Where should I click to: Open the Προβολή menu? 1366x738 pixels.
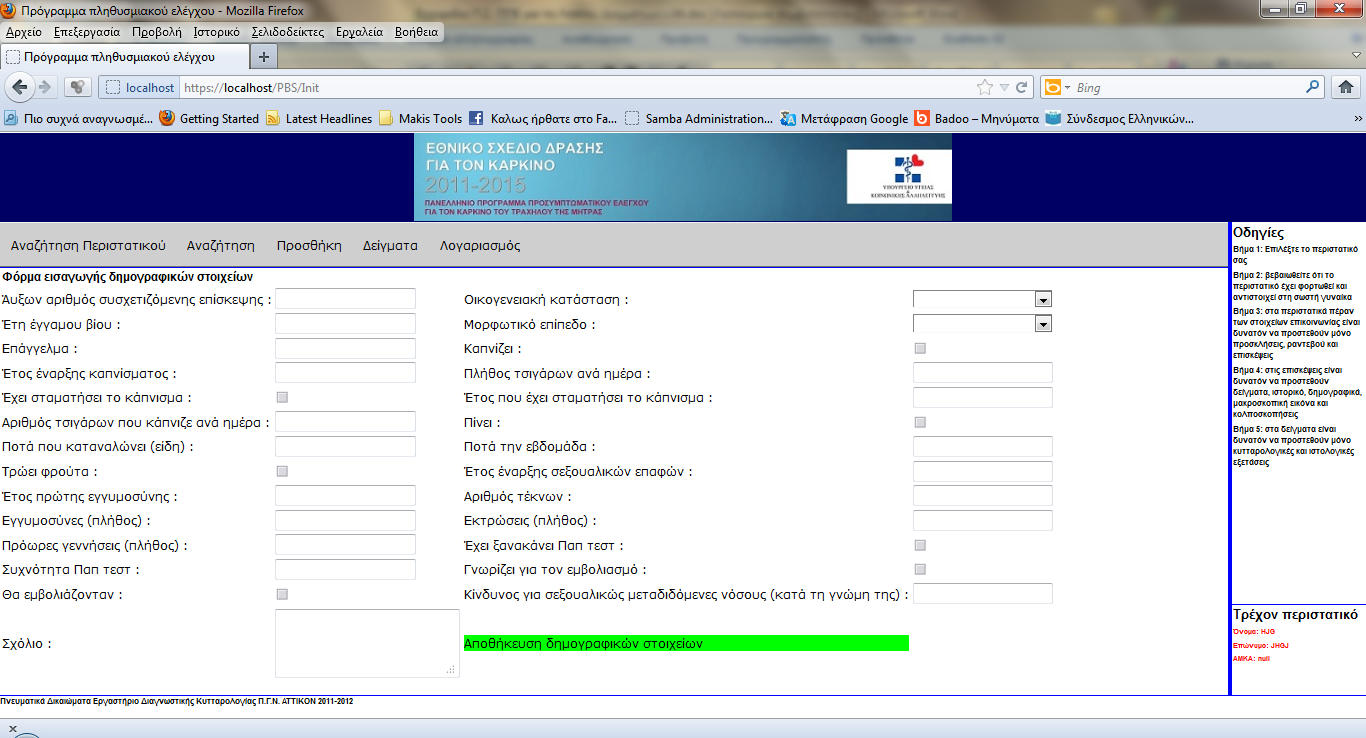[157, 32]
